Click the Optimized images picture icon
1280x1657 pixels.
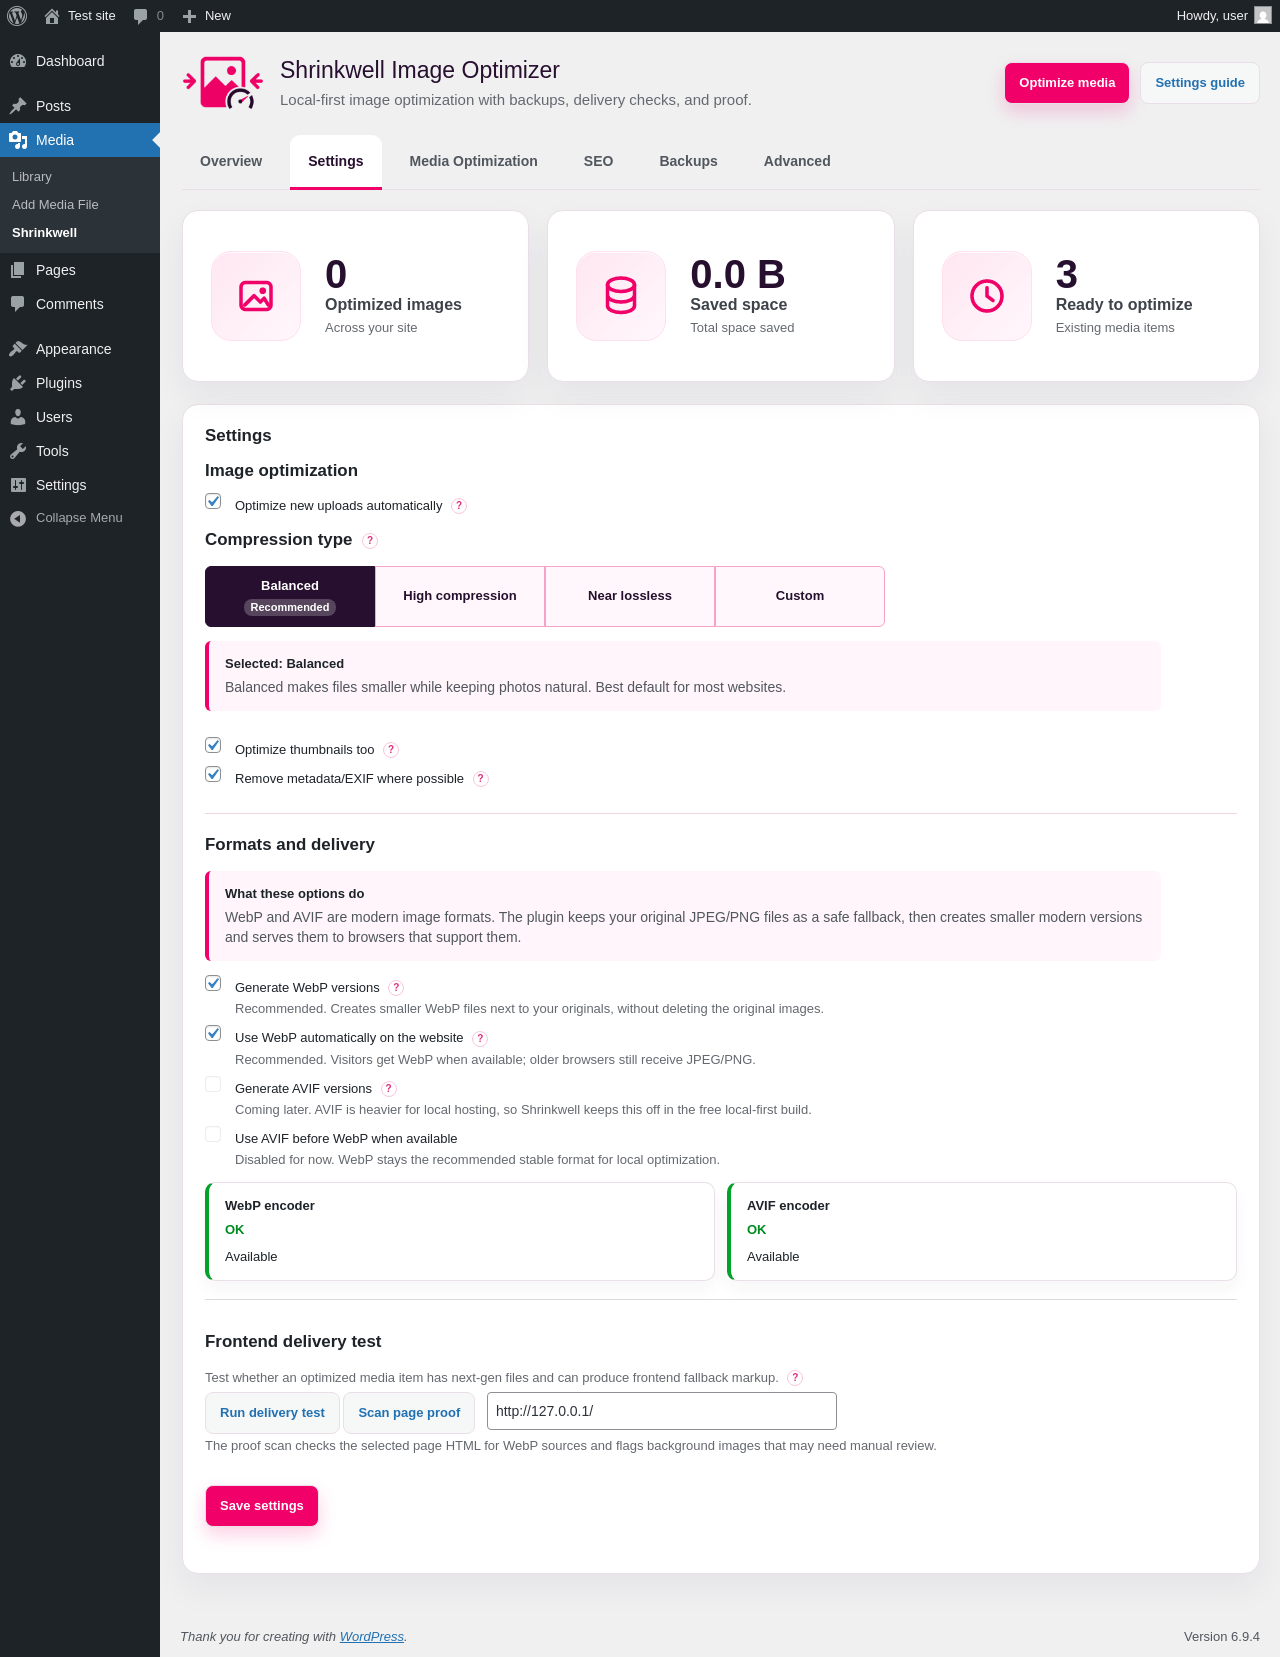coord(256,296)
